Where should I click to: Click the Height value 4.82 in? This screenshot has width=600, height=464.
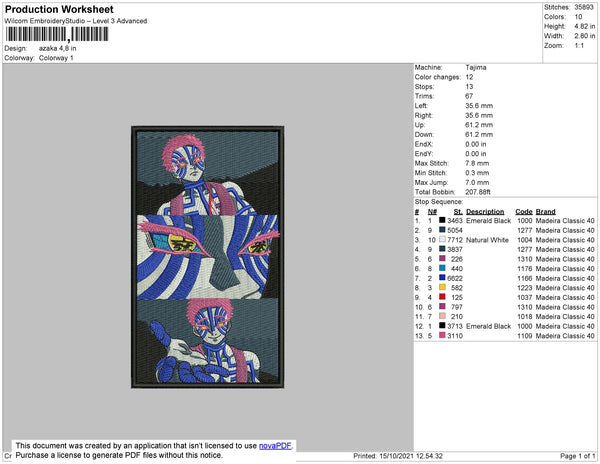(x=585, y=26)
